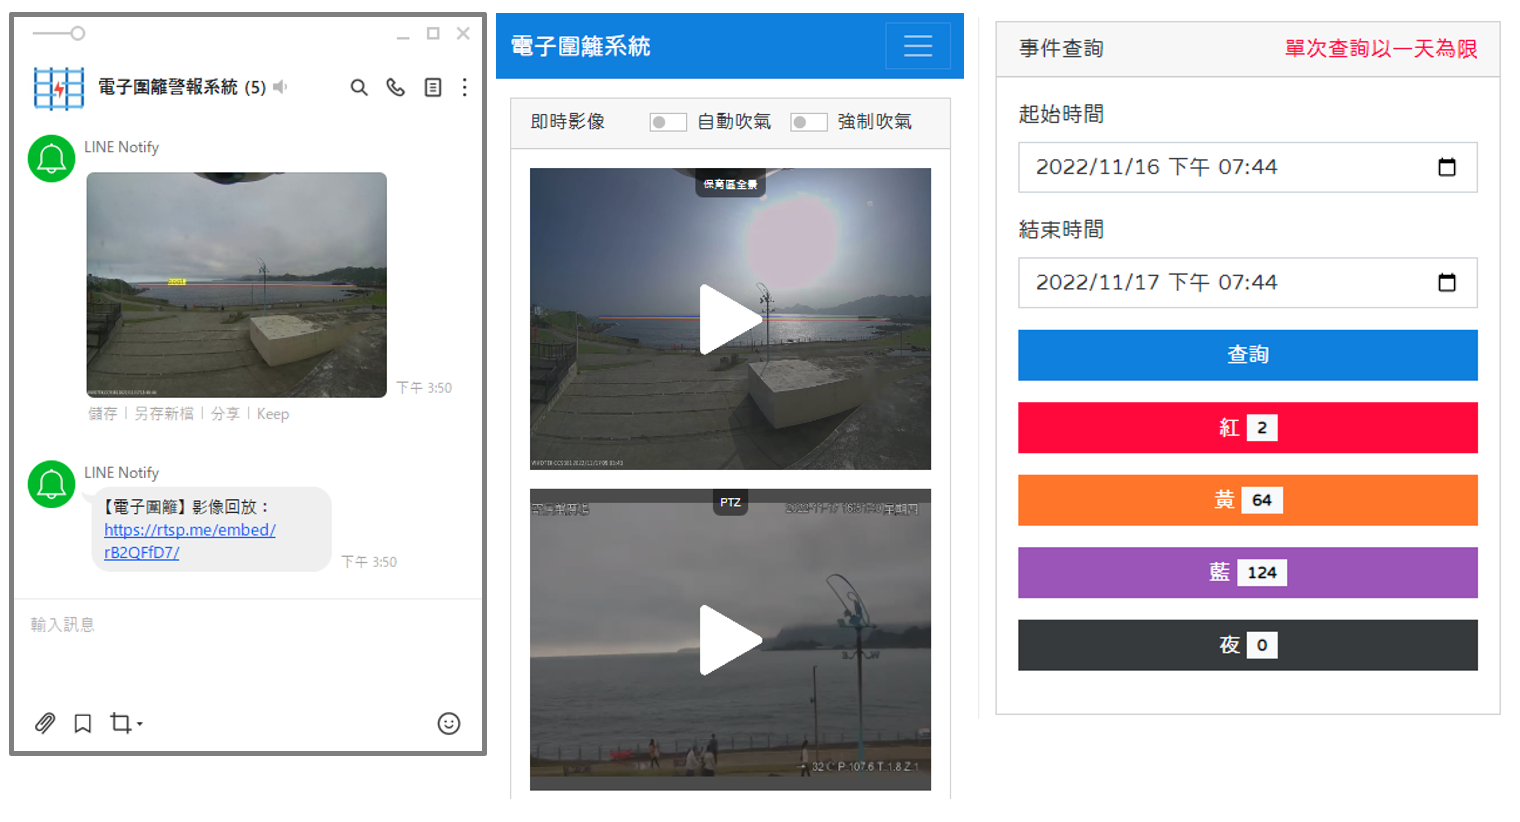
Task: Open the notes icon in chat header
Action: 433,88
